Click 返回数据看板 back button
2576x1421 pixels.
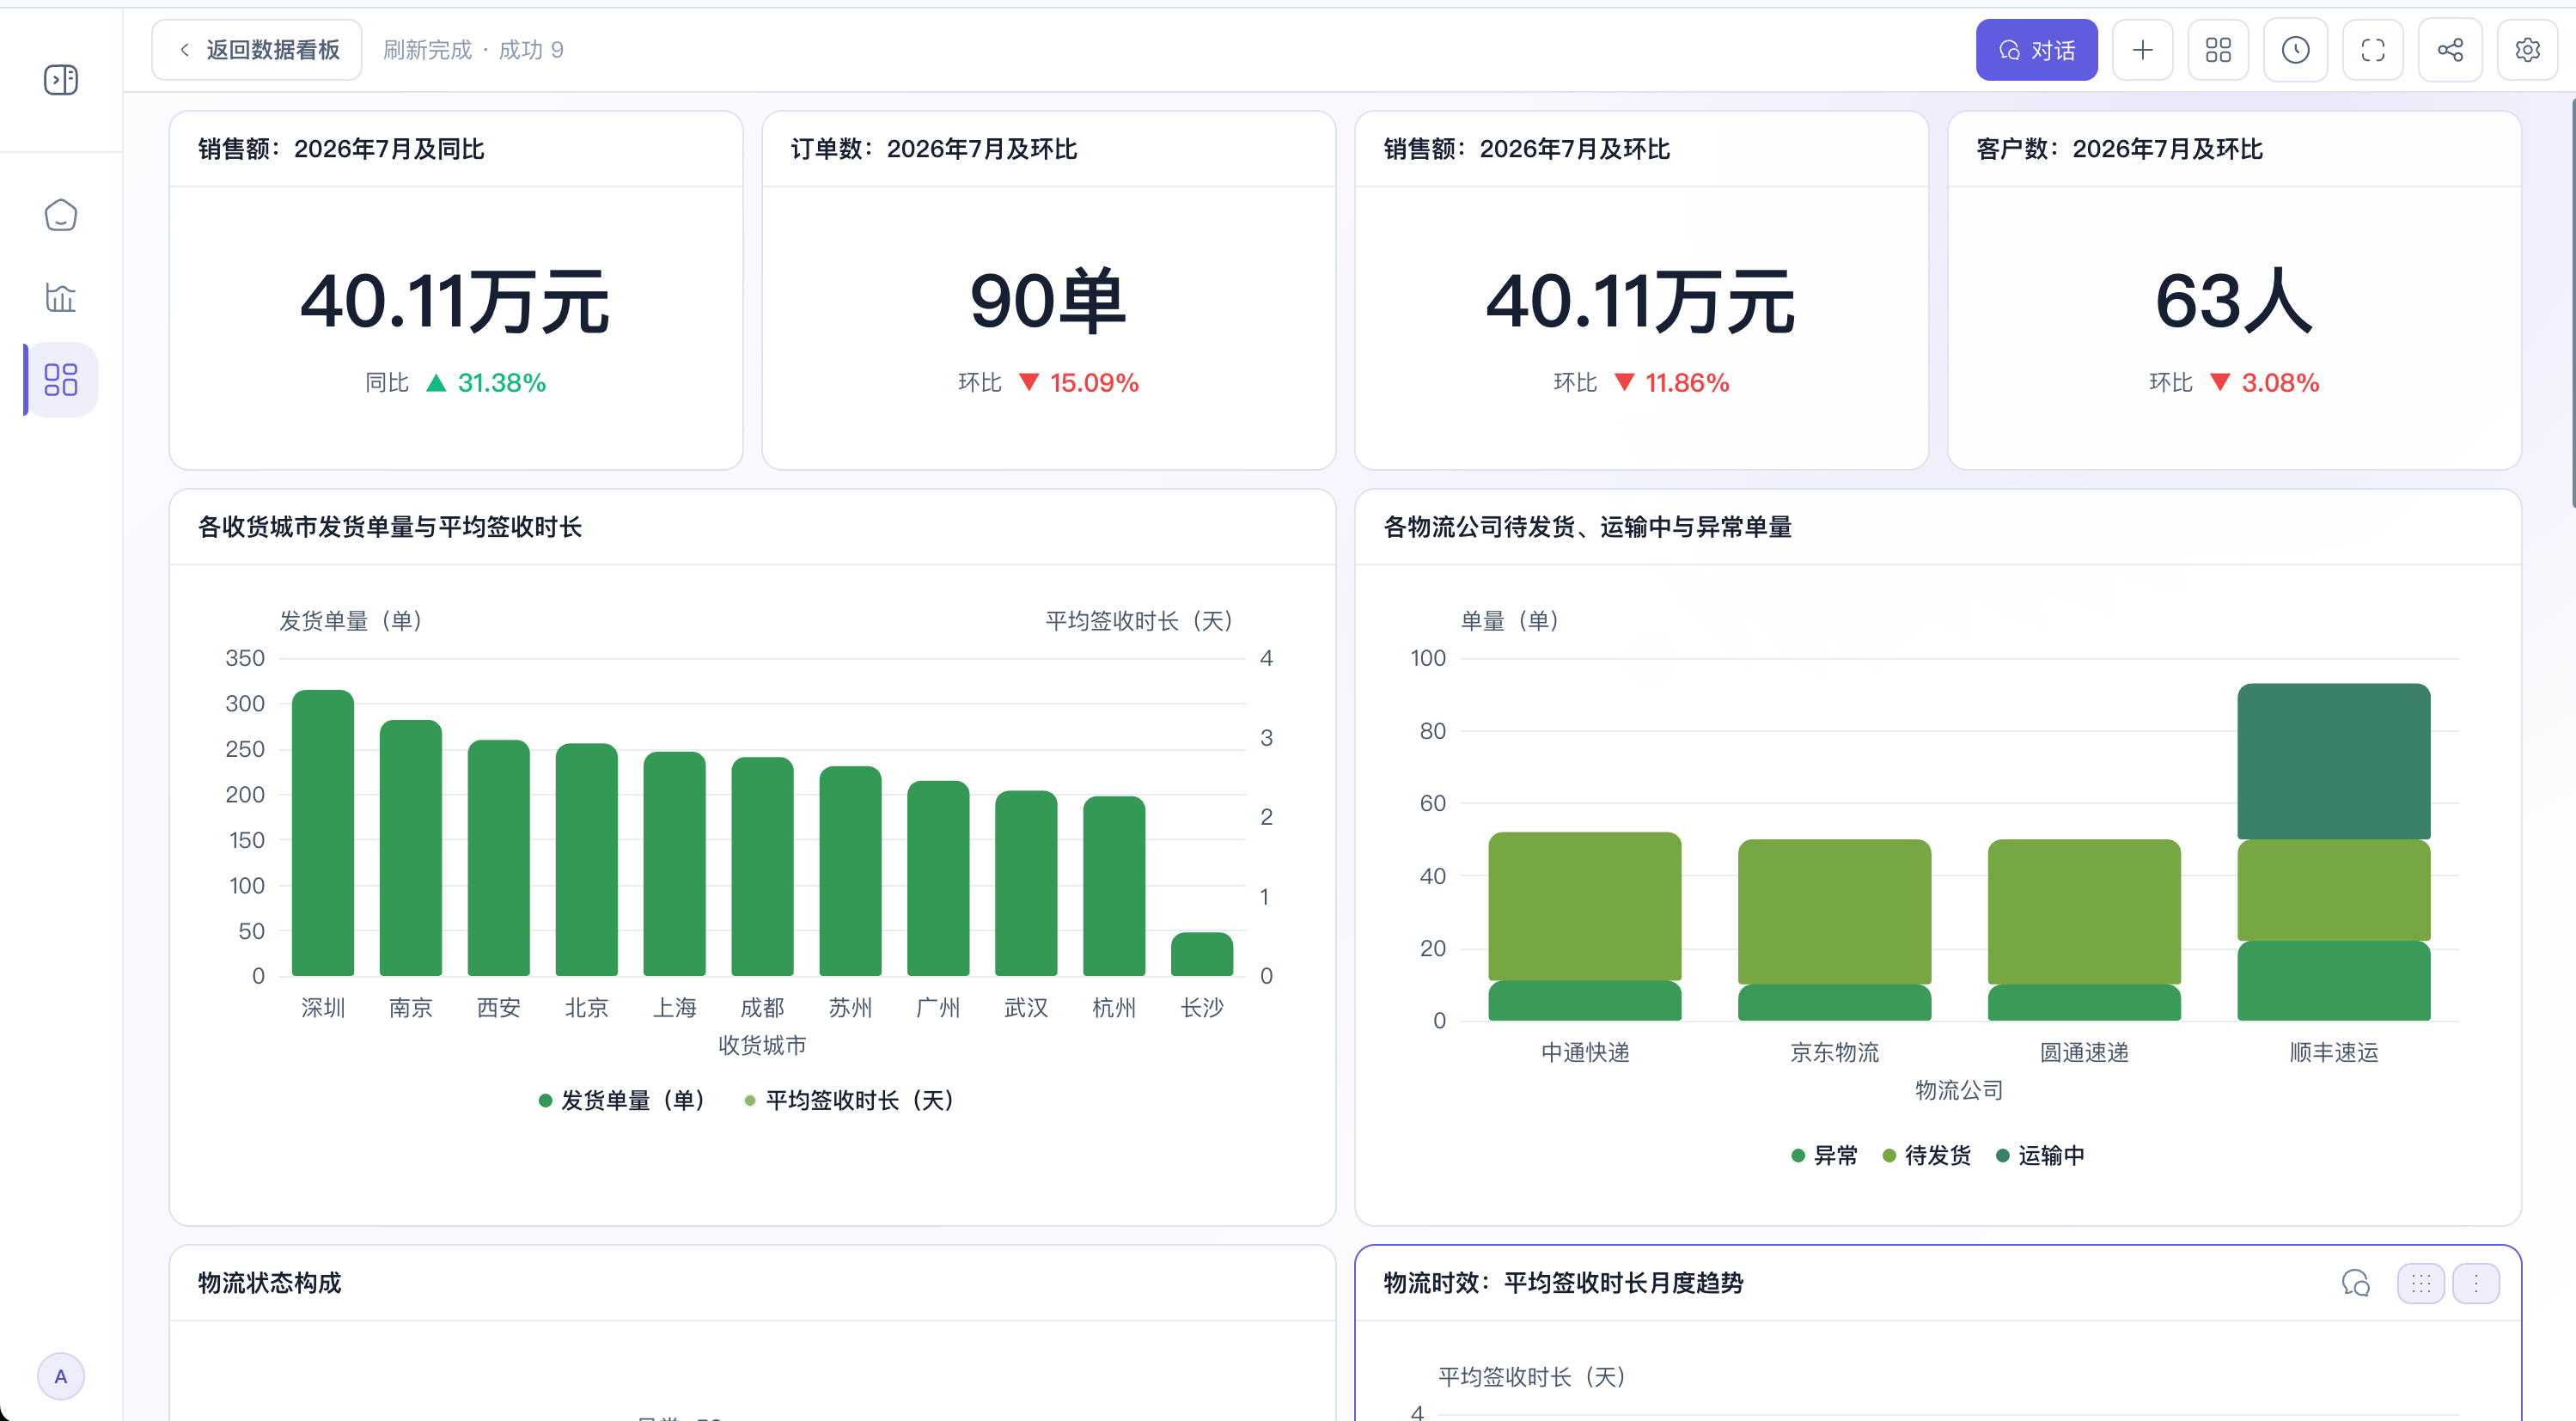click(x=257, y=50)
